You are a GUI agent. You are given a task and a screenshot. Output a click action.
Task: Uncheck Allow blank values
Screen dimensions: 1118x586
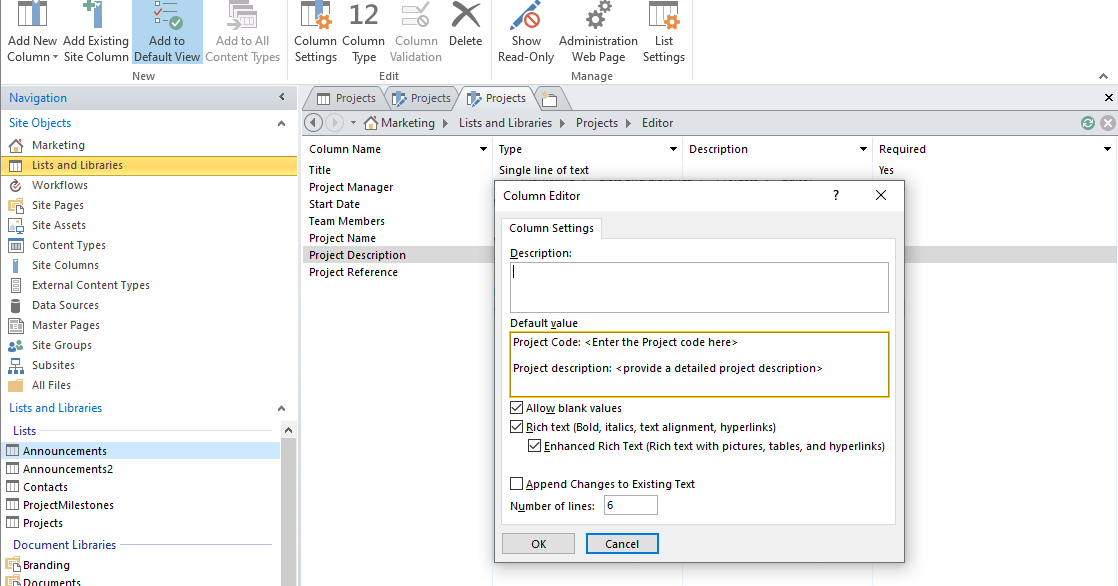(517, 408)
